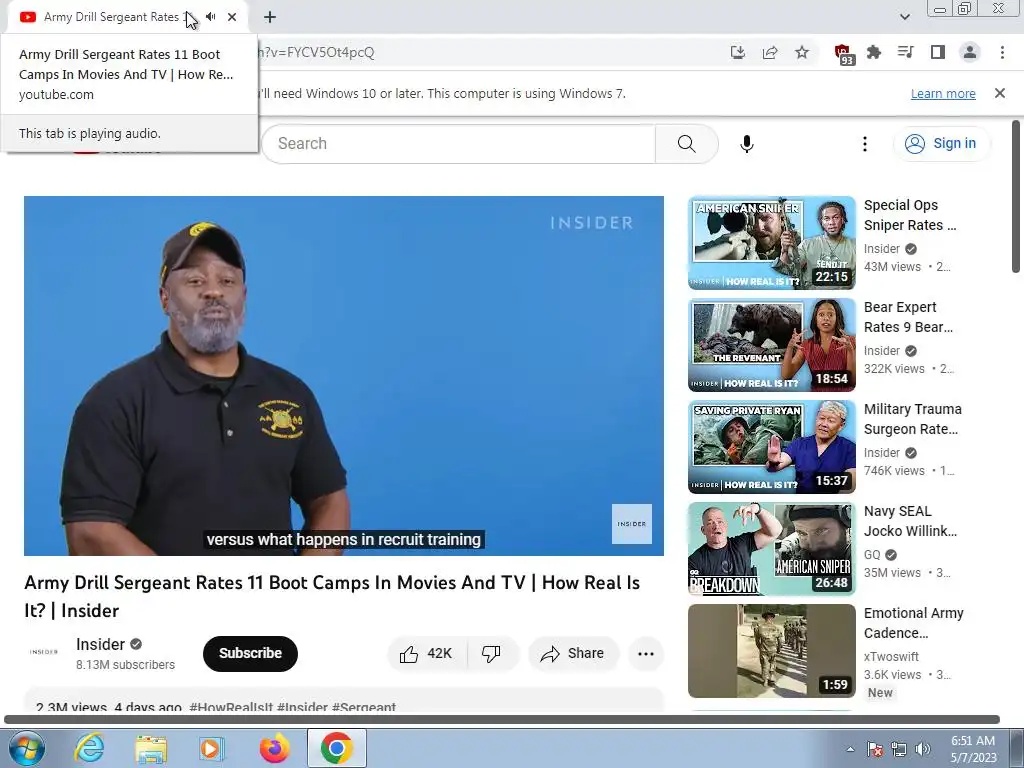The image size is (1024, 768).
Task: Open Special Ops Sniper Rates title
Action: click(910, 215)
